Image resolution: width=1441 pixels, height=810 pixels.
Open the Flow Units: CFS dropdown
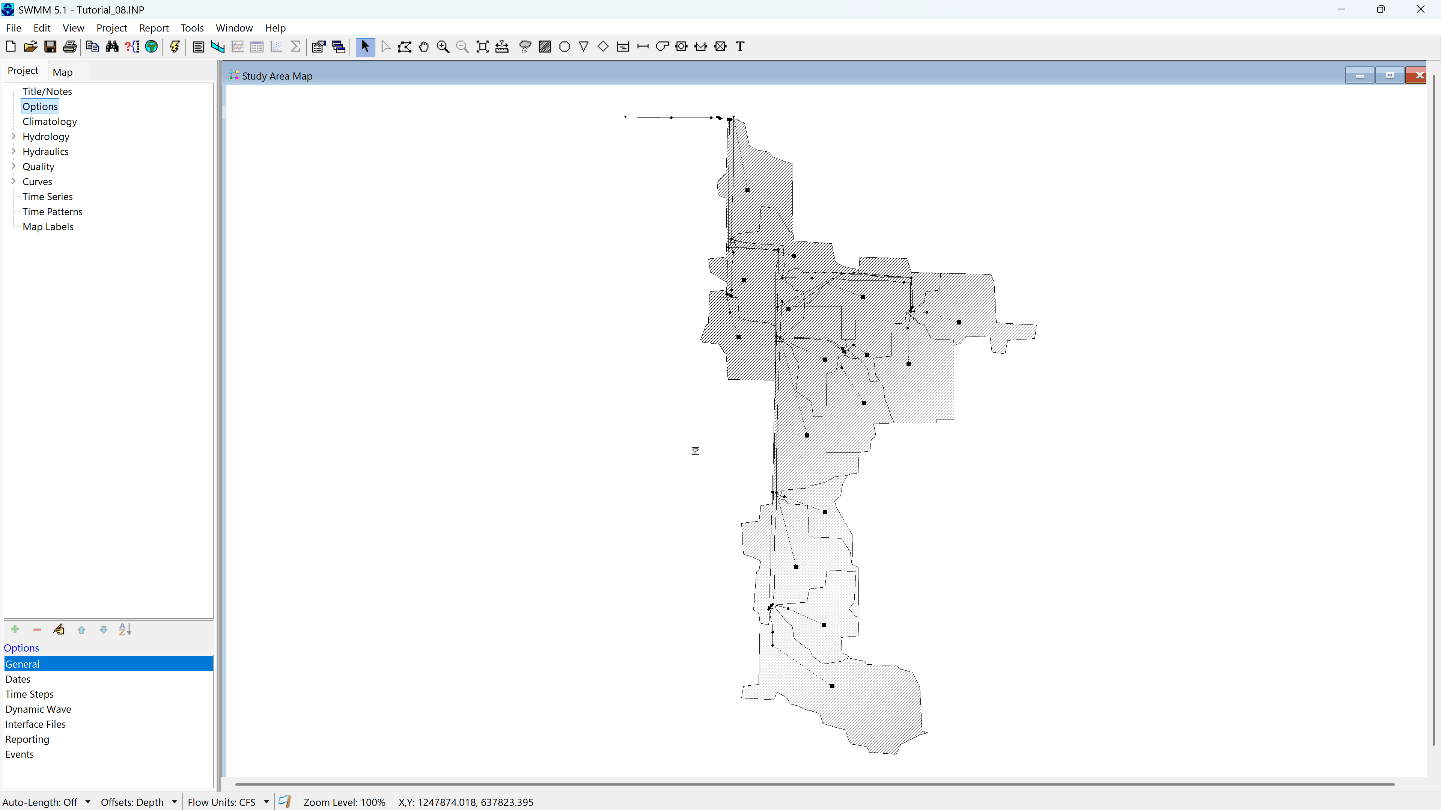265,802
